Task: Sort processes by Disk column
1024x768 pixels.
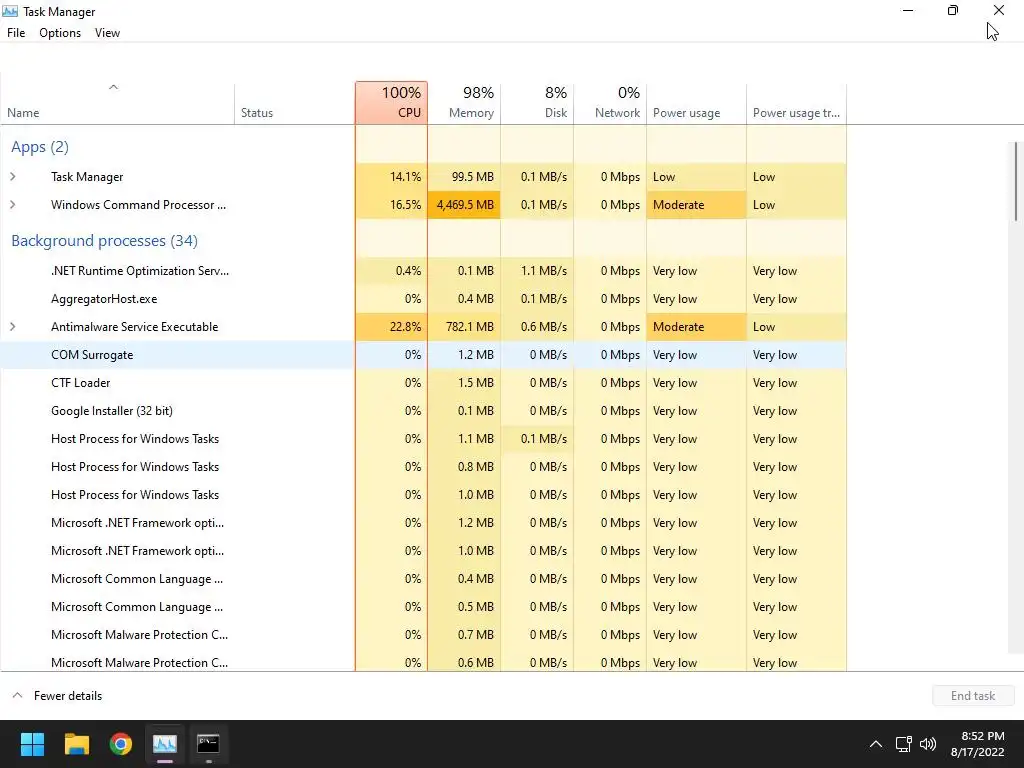Action: [537, 103]
